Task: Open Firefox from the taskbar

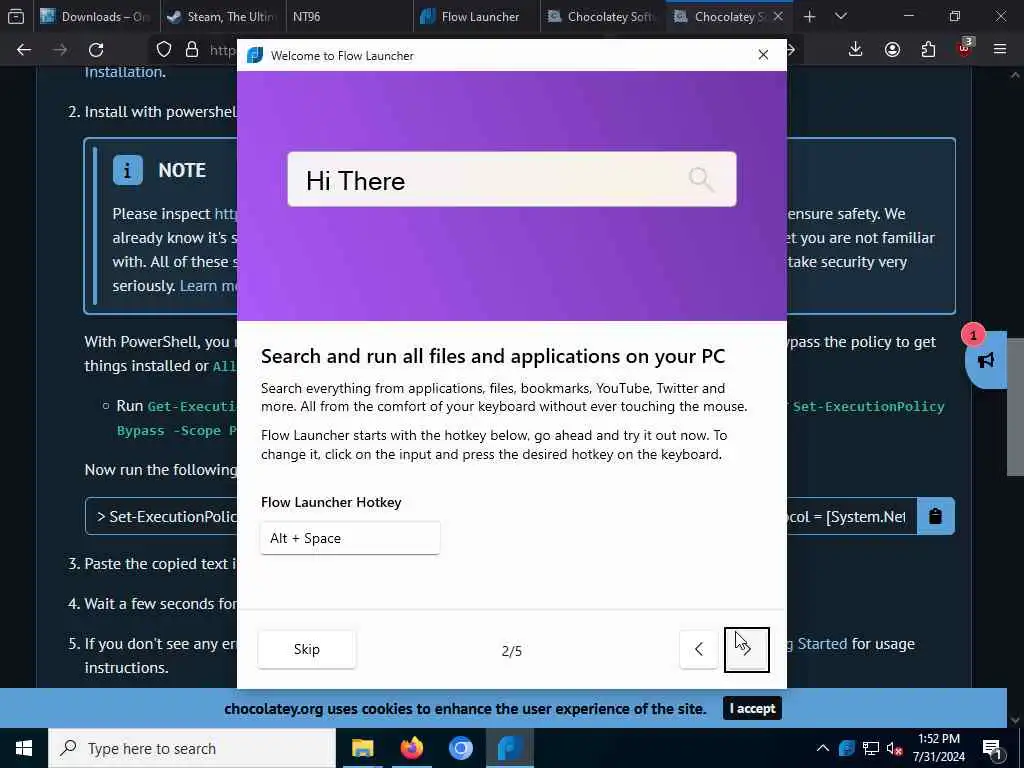Action: tap(411, 748)
